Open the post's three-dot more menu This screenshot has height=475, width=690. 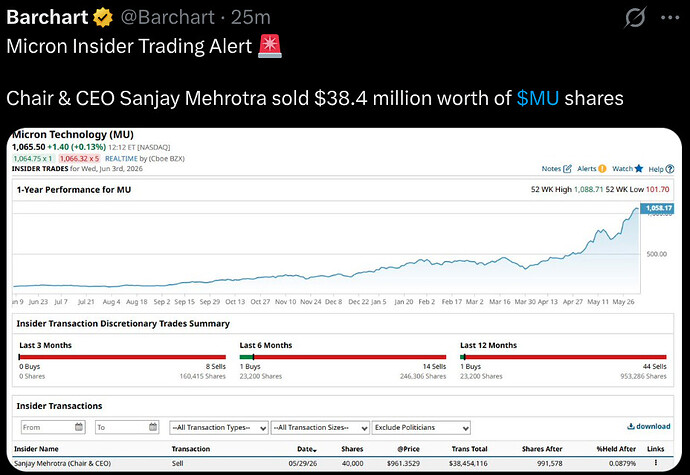[x=670, y=18]
